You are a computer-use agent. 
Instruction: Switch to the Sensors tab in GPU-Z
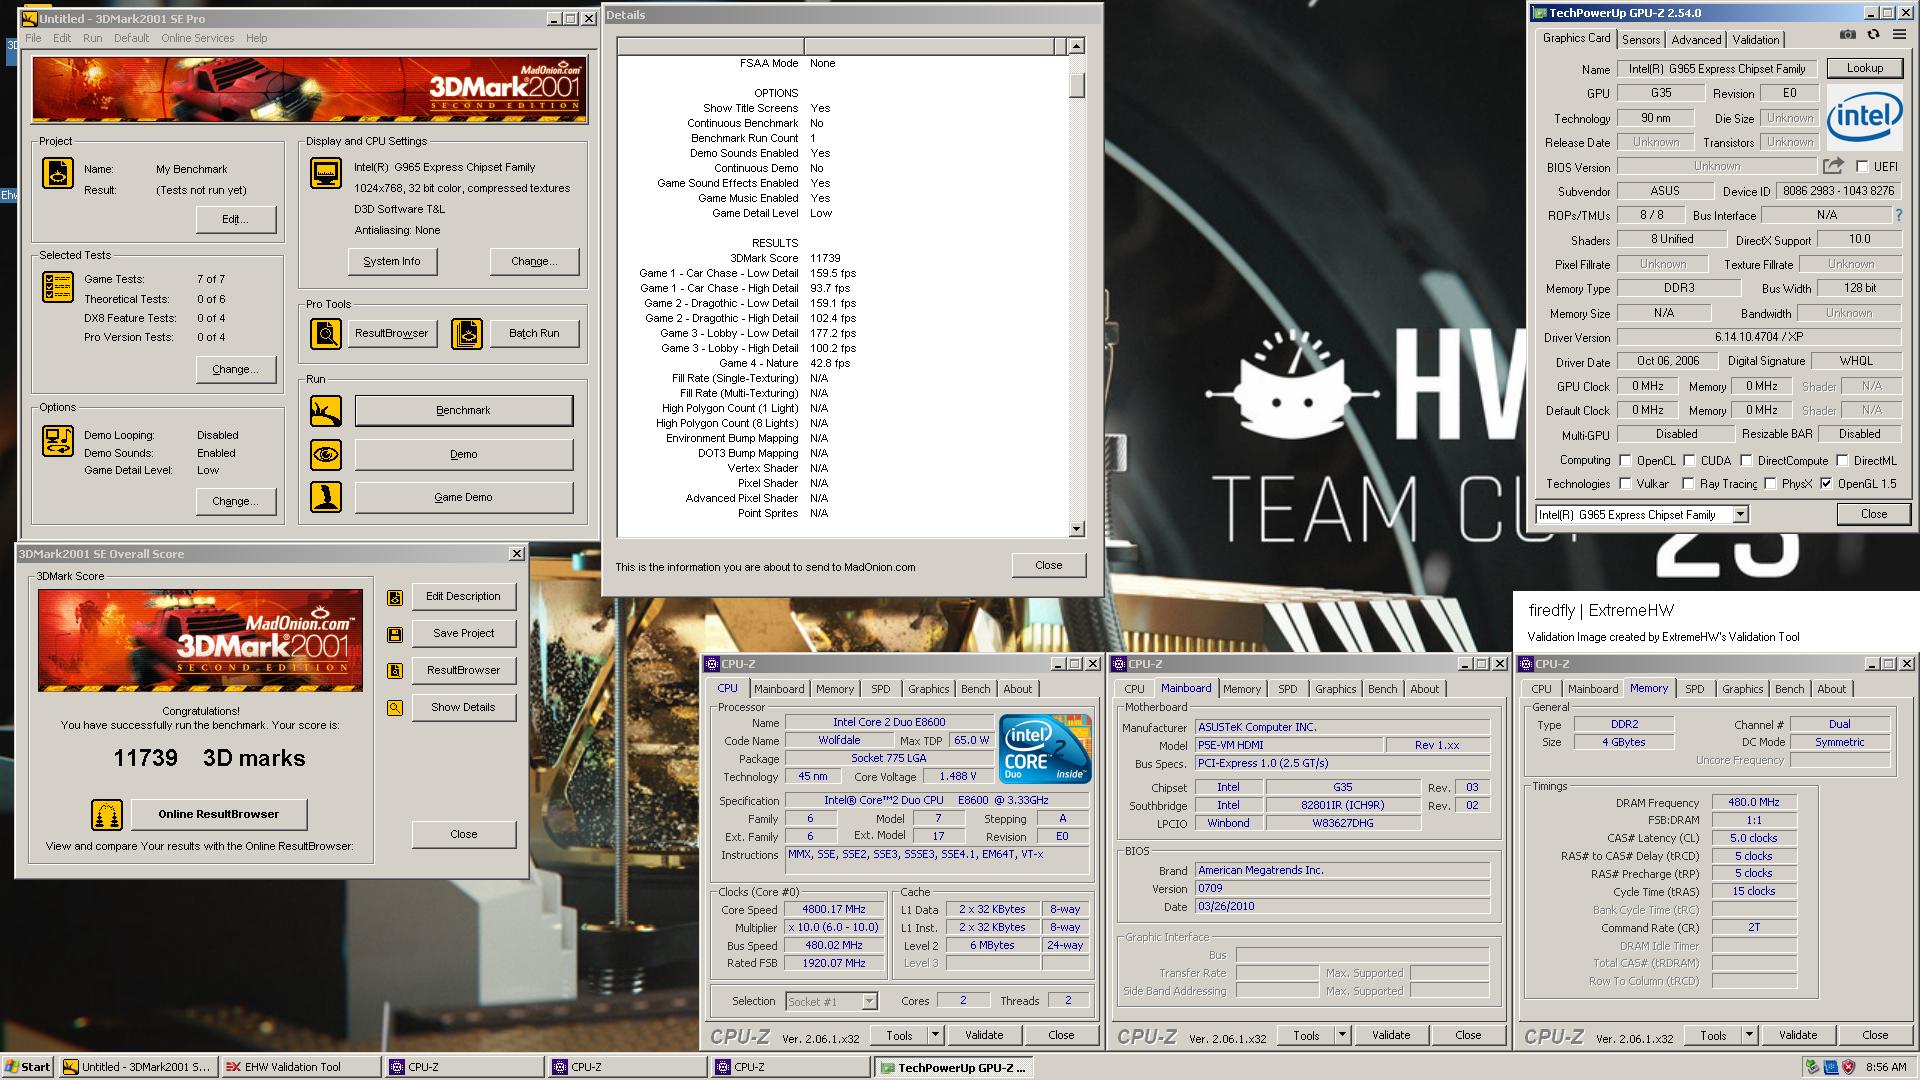(1641, 40)
